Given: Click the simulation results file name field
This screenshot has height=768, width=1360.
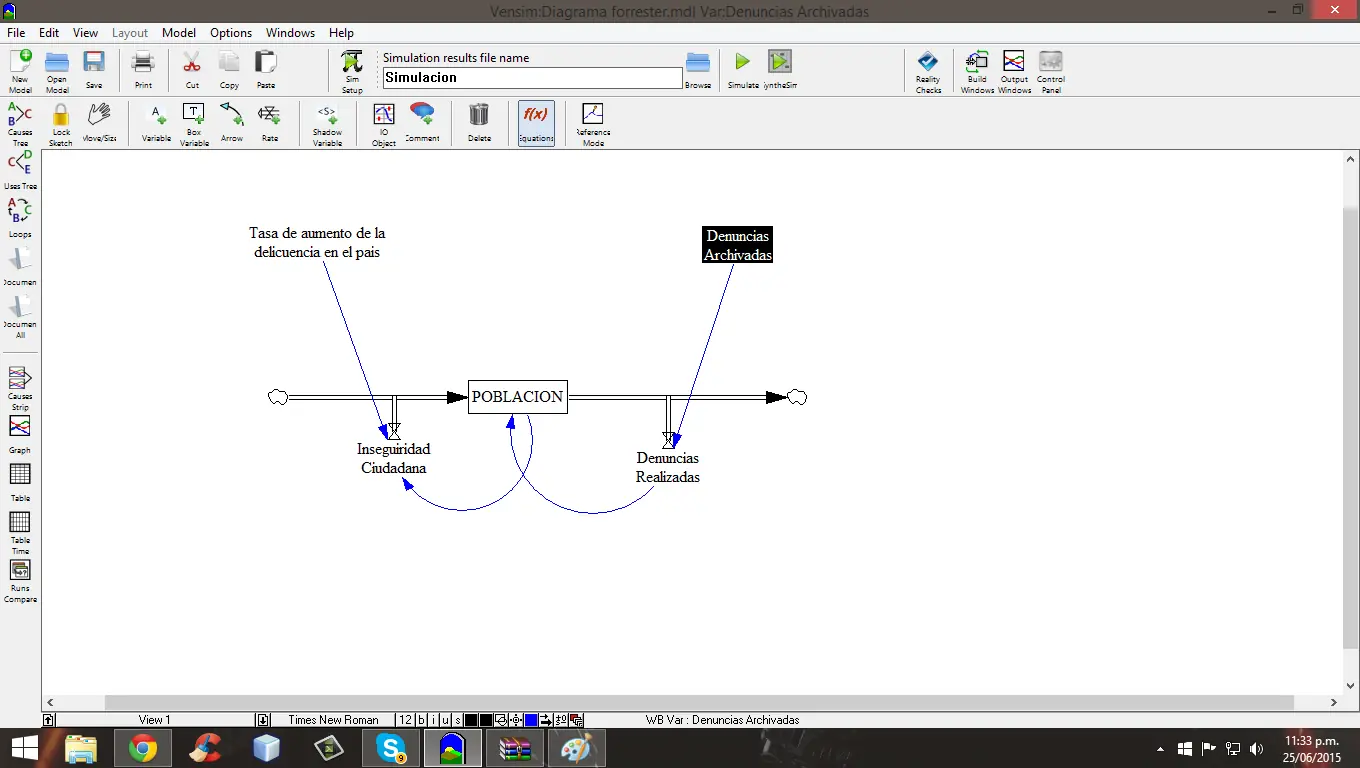Looking at the screenshot, I should (x=532, y=78).
